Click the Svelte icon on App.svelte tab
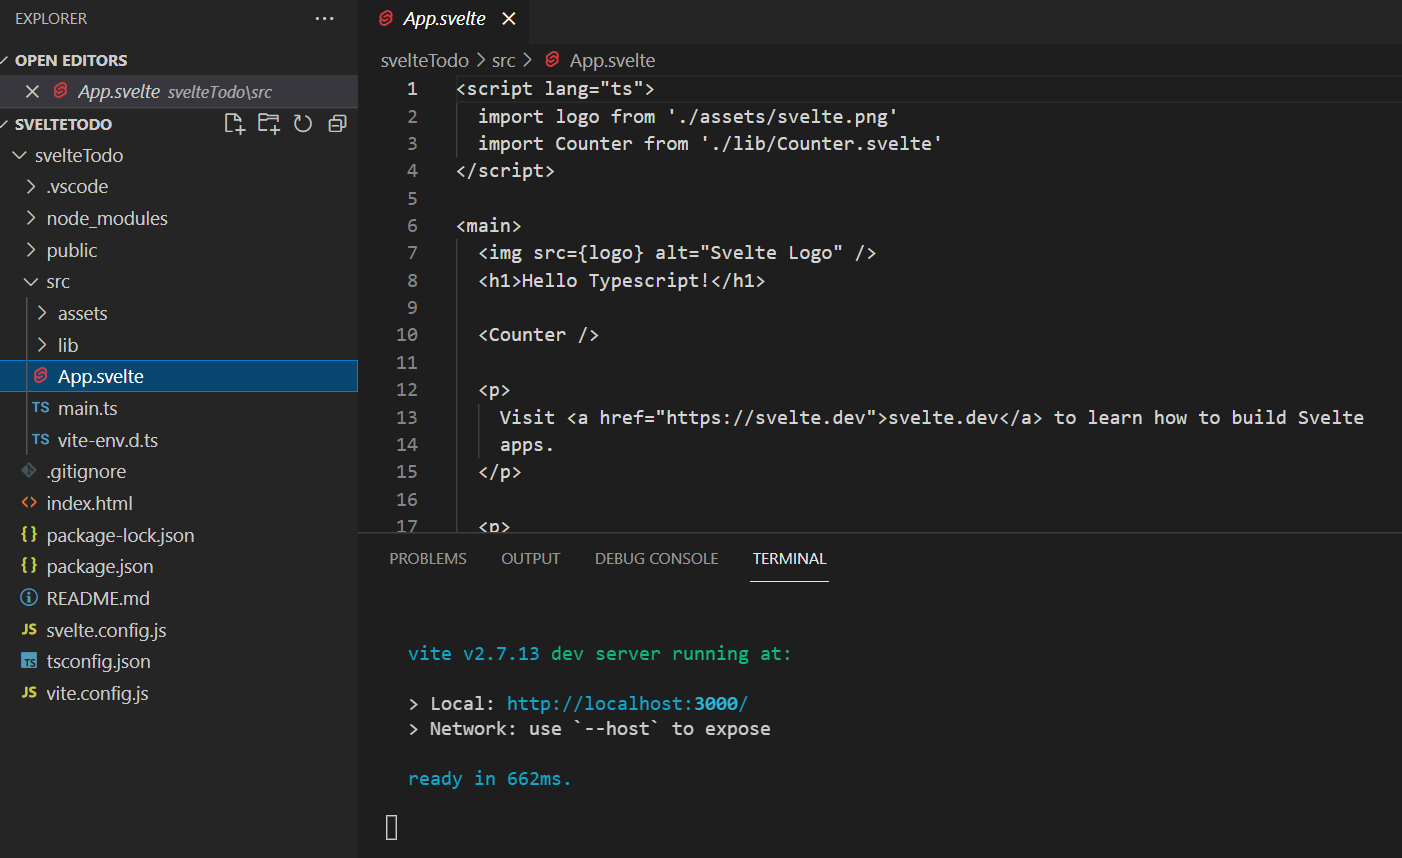The image size is (1402, 858). click(386, 18)
